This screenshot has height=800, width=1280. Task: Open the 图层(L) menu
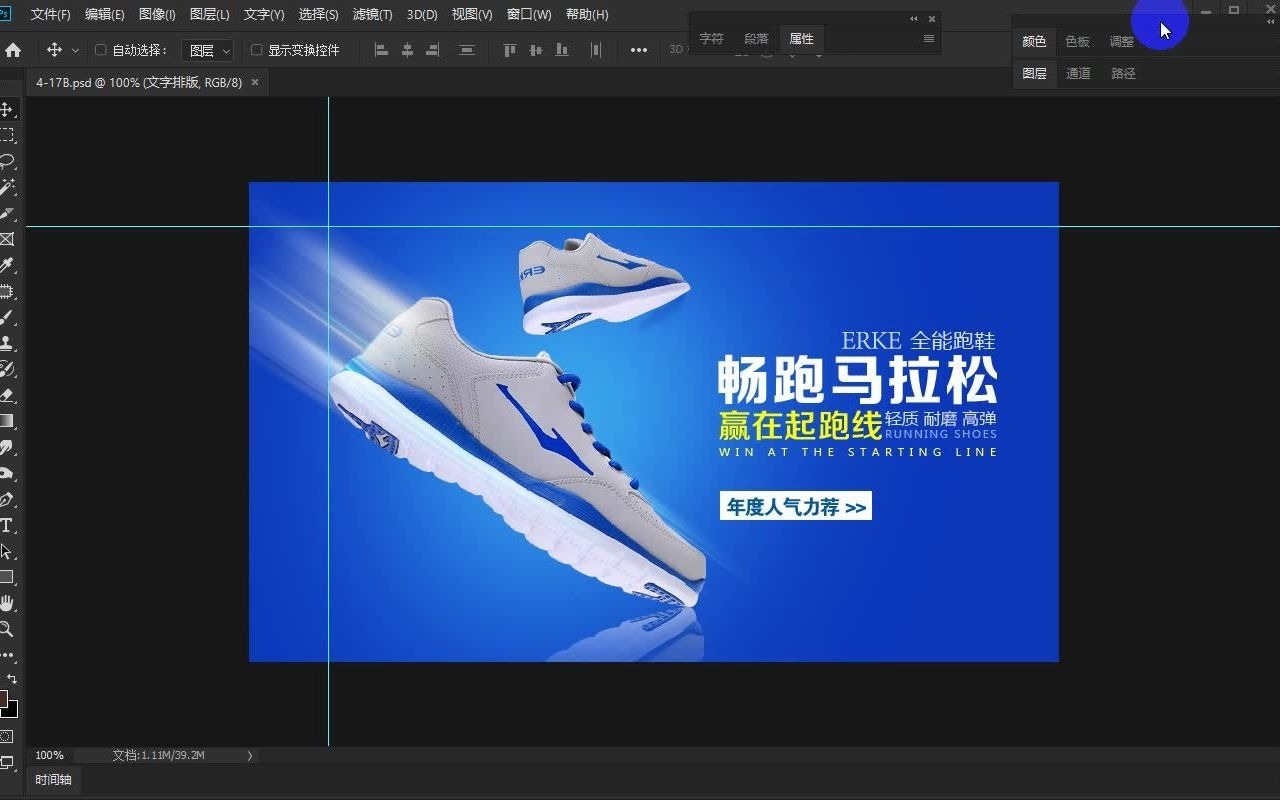click(x=209, y=15)
